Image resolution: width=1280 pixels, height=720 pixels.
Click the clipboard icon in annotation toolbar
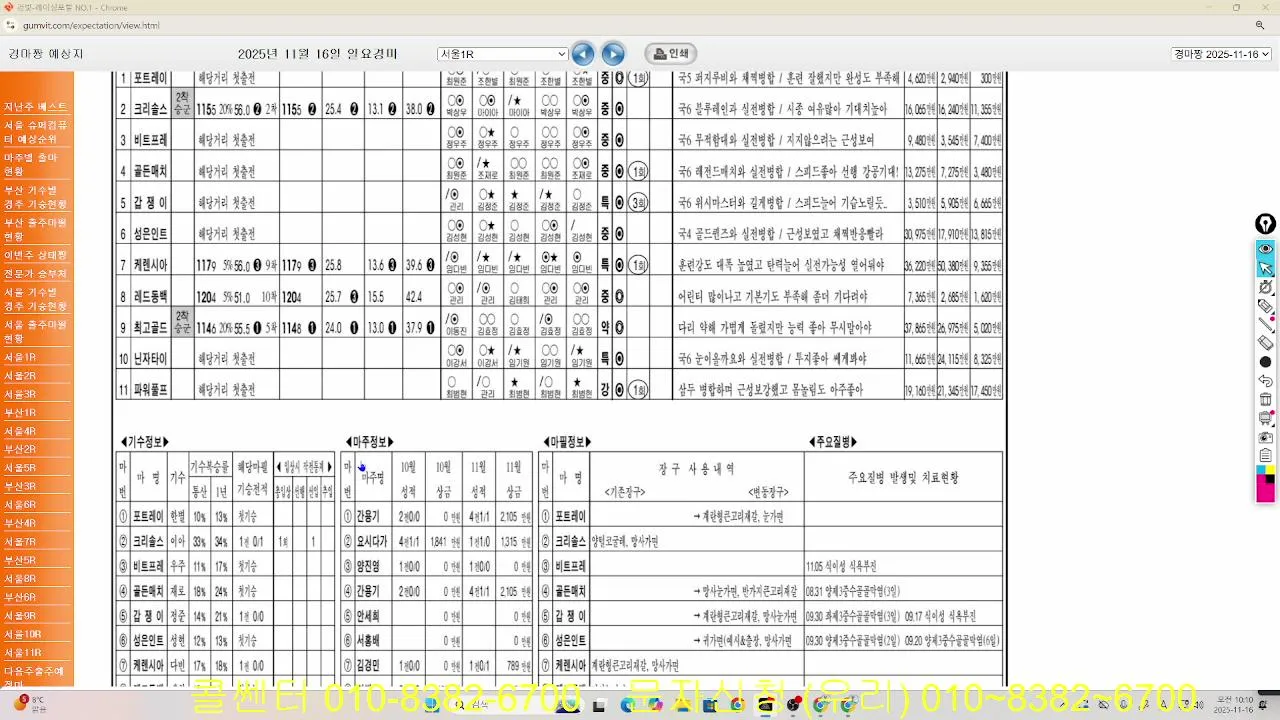(x=1265, y=455)
